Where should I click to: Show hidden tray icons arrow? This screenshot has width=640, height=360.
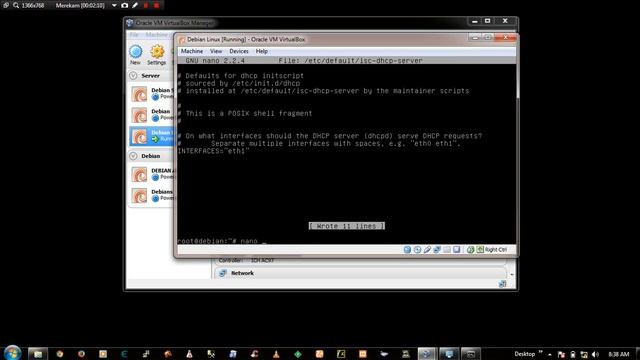pos(550,354)
